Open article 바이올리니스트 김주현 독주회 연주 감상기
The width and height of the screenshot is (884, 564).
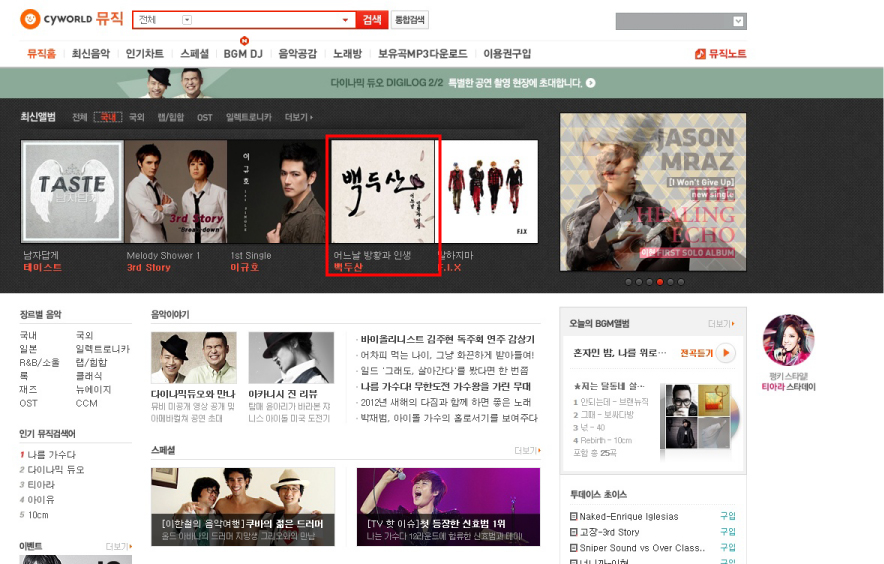point(448,340)
